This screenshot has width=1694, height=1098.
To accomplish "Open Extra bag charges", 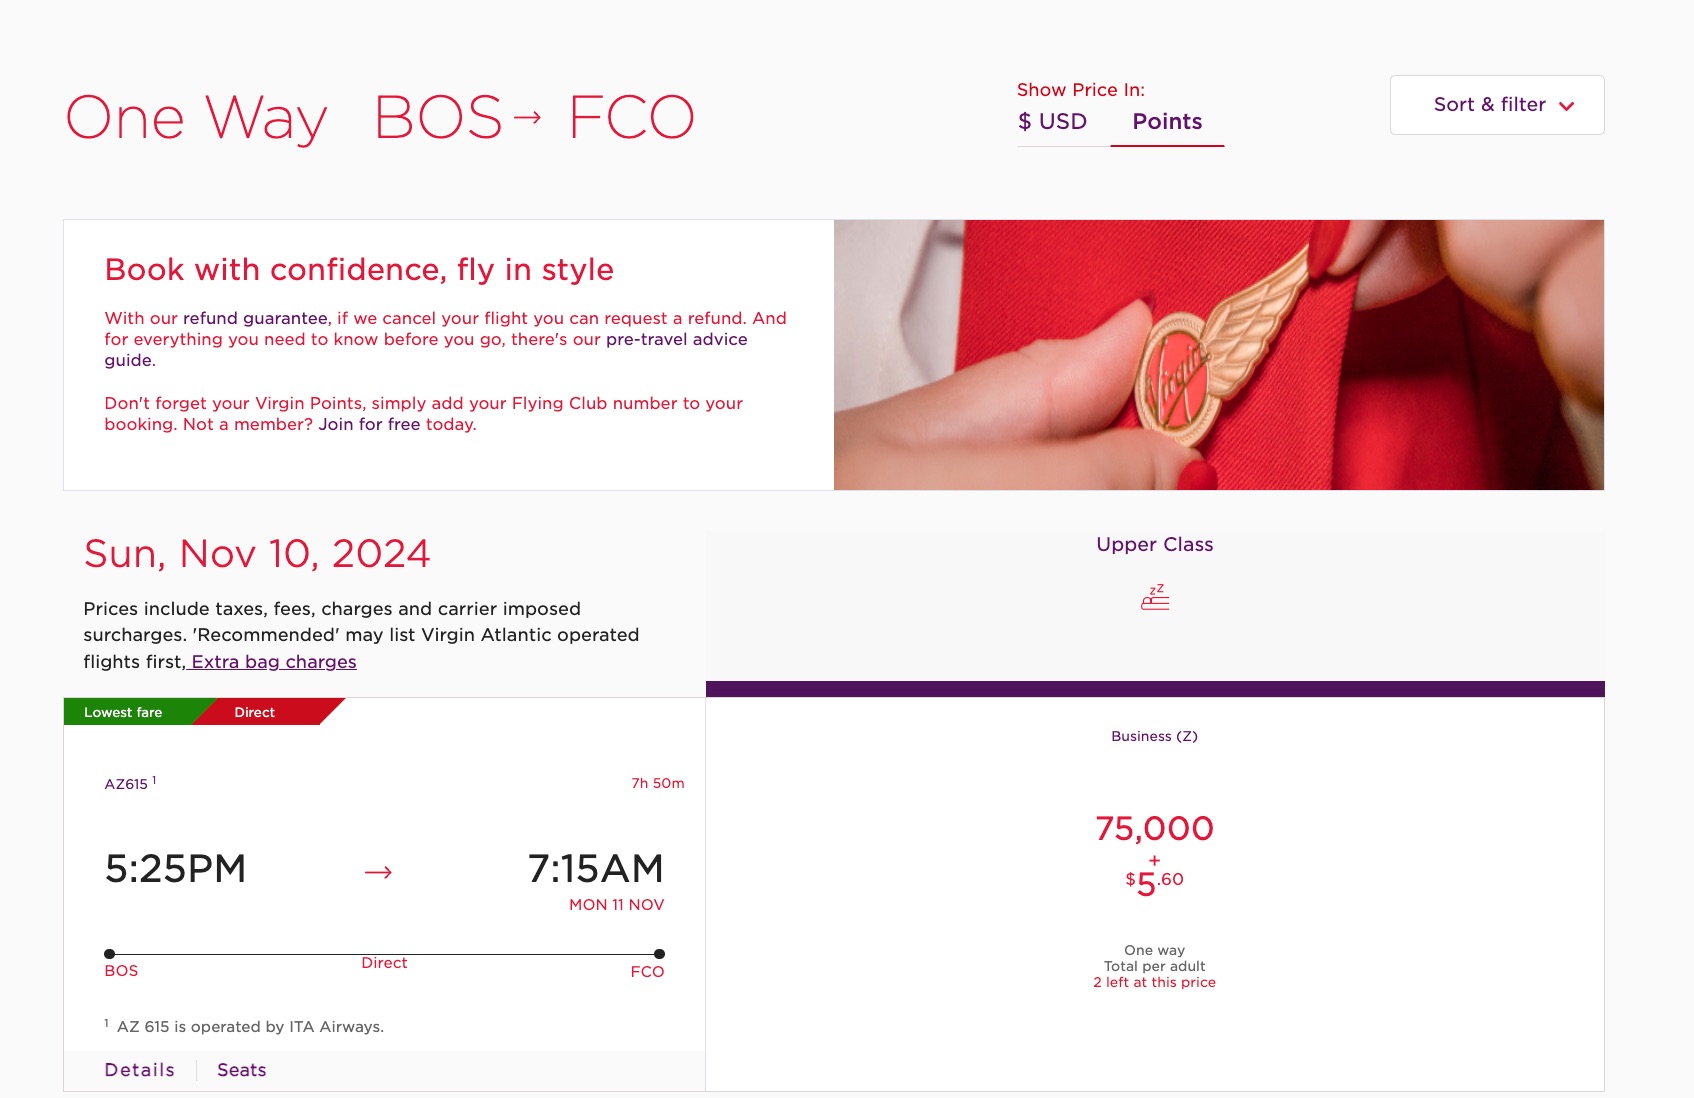I will coord(272,661).
